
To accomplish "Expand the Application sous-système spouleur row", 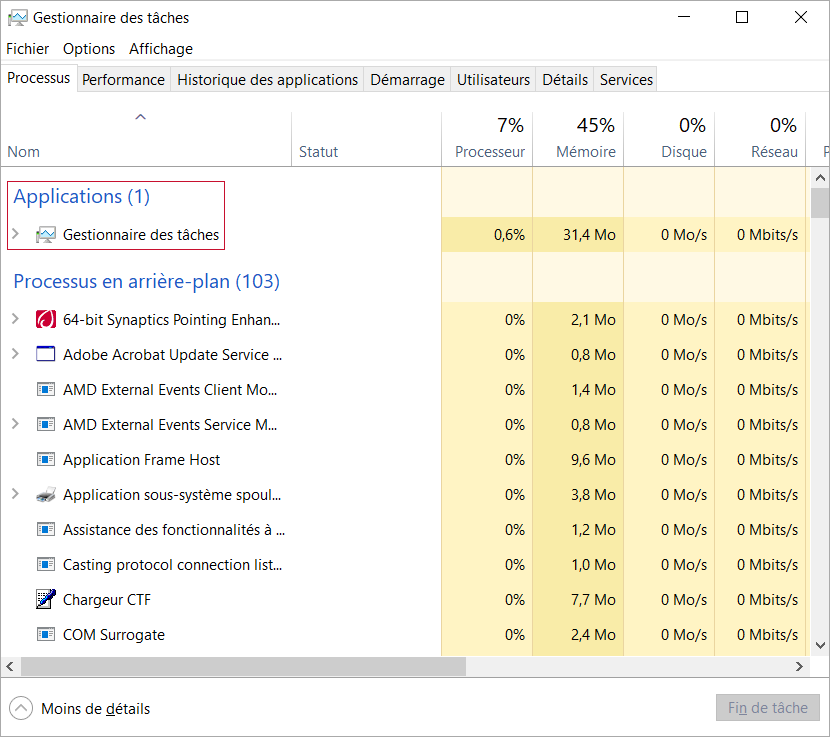I will click(x=15, y=495).
